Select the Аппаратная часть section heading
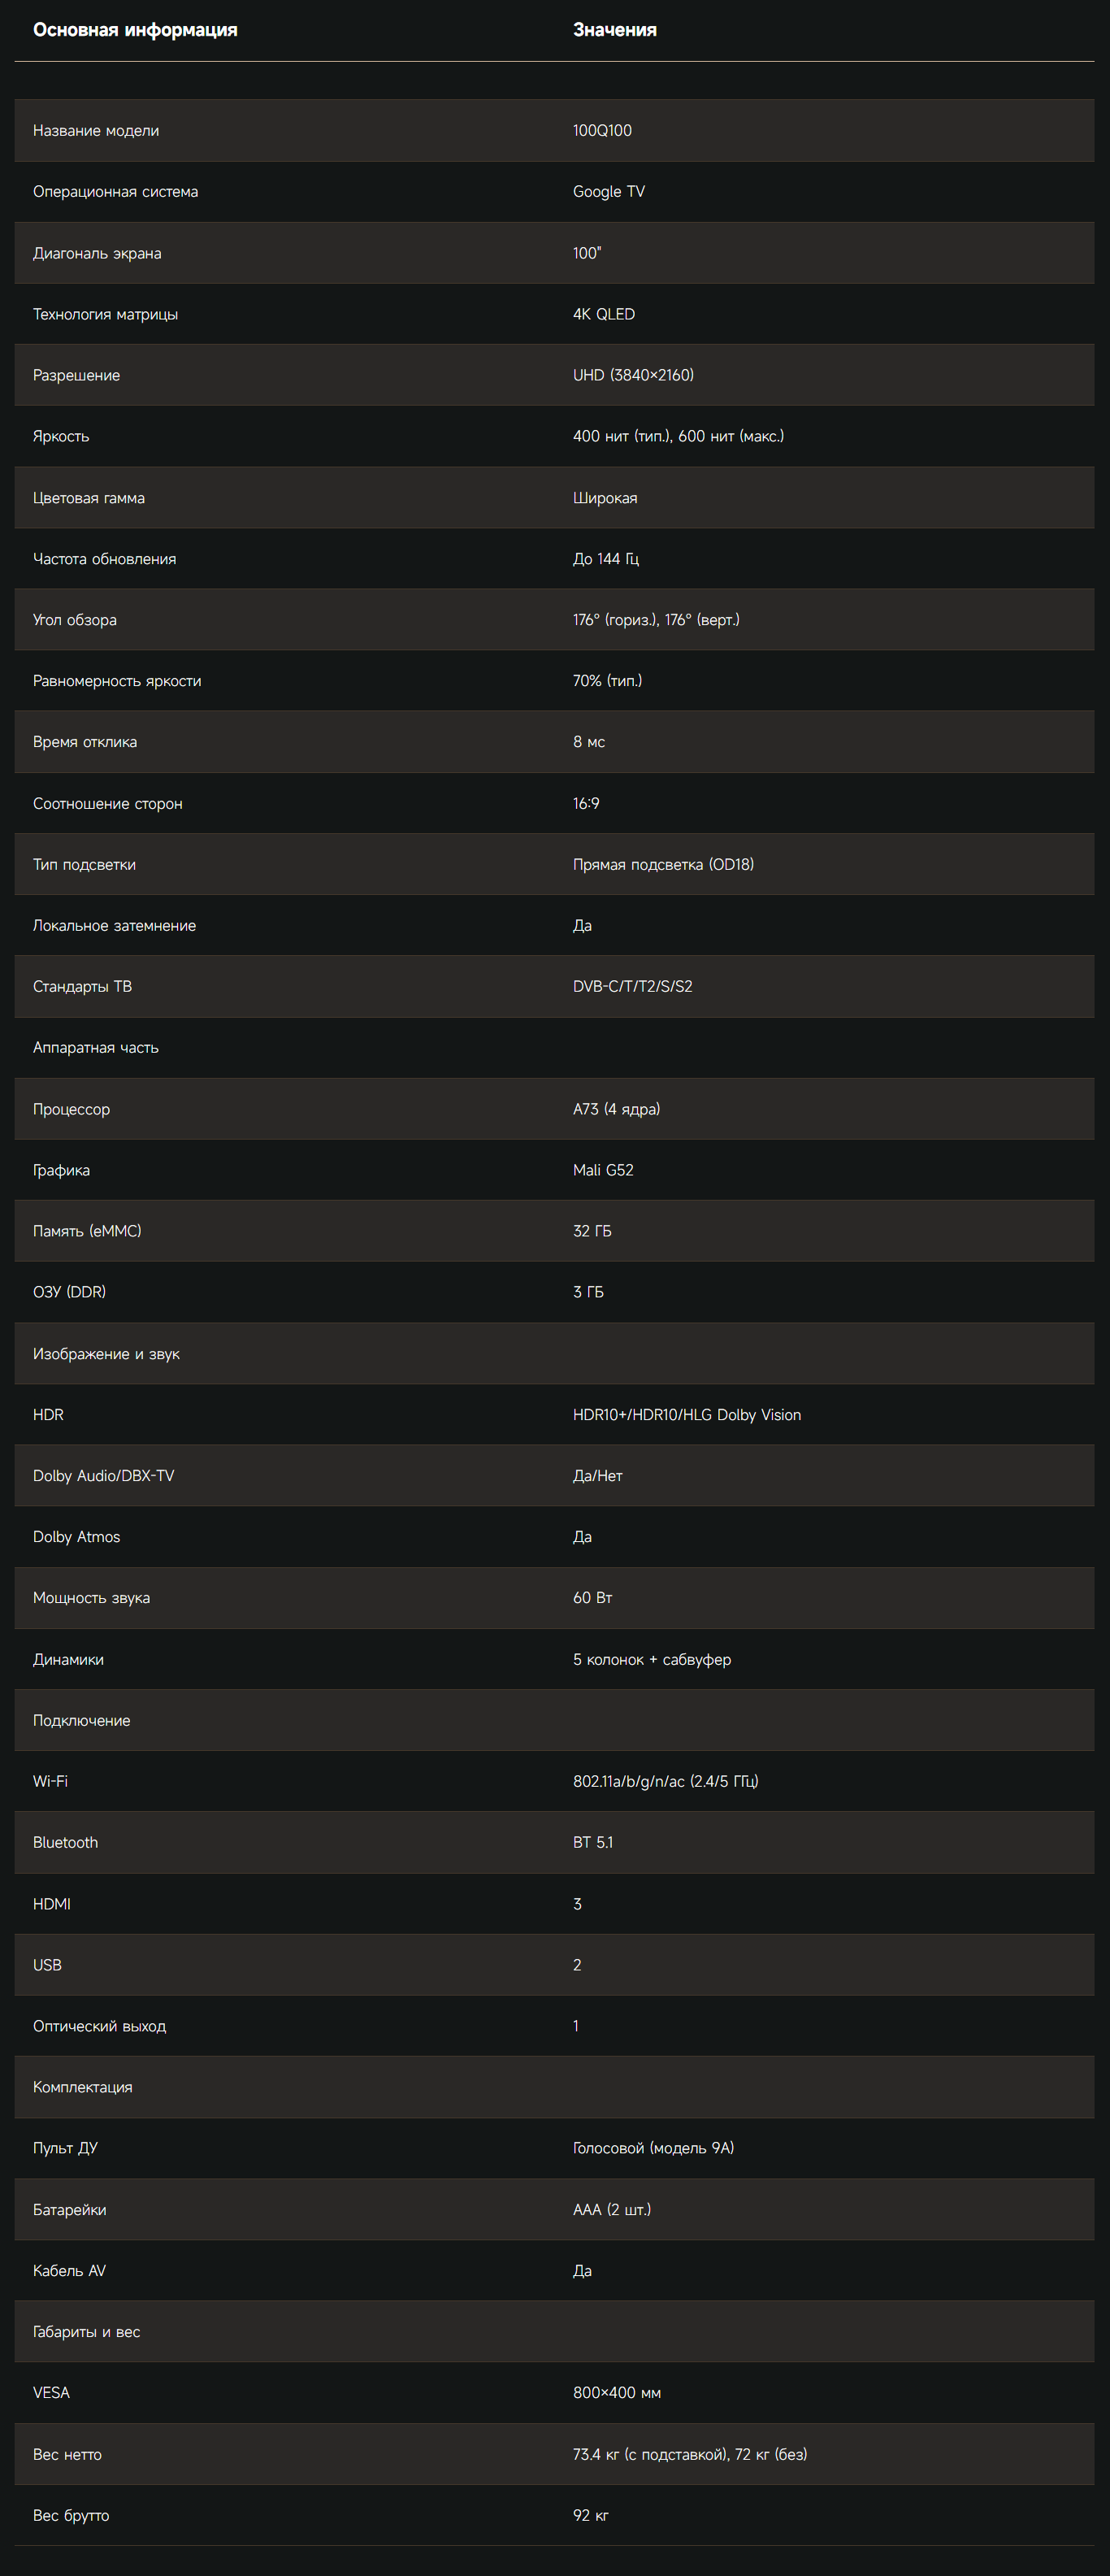The image size is (1110, 2576). tap(96, 1048)
